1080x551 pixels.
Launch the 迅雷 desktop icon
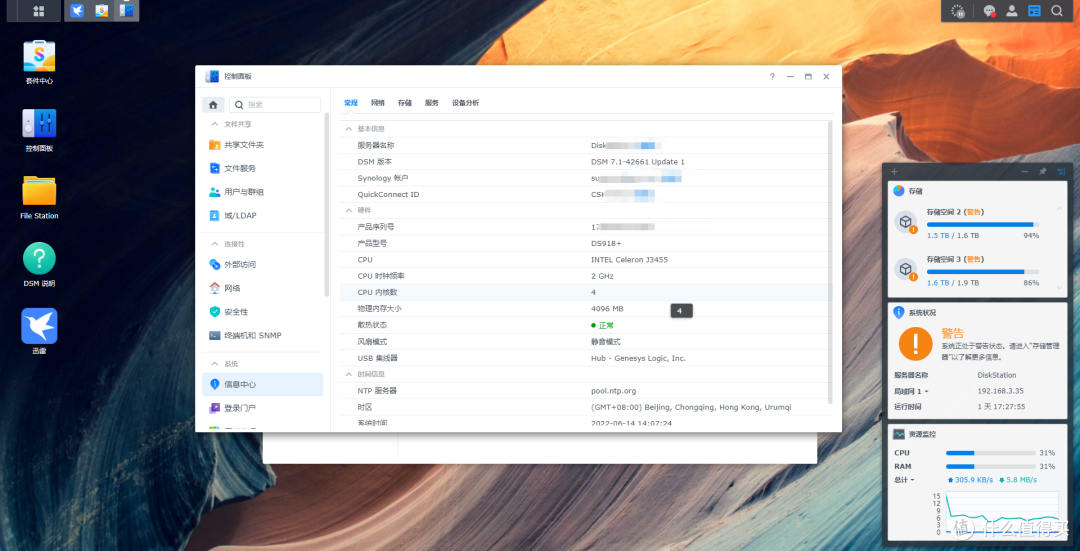point(39,332)
